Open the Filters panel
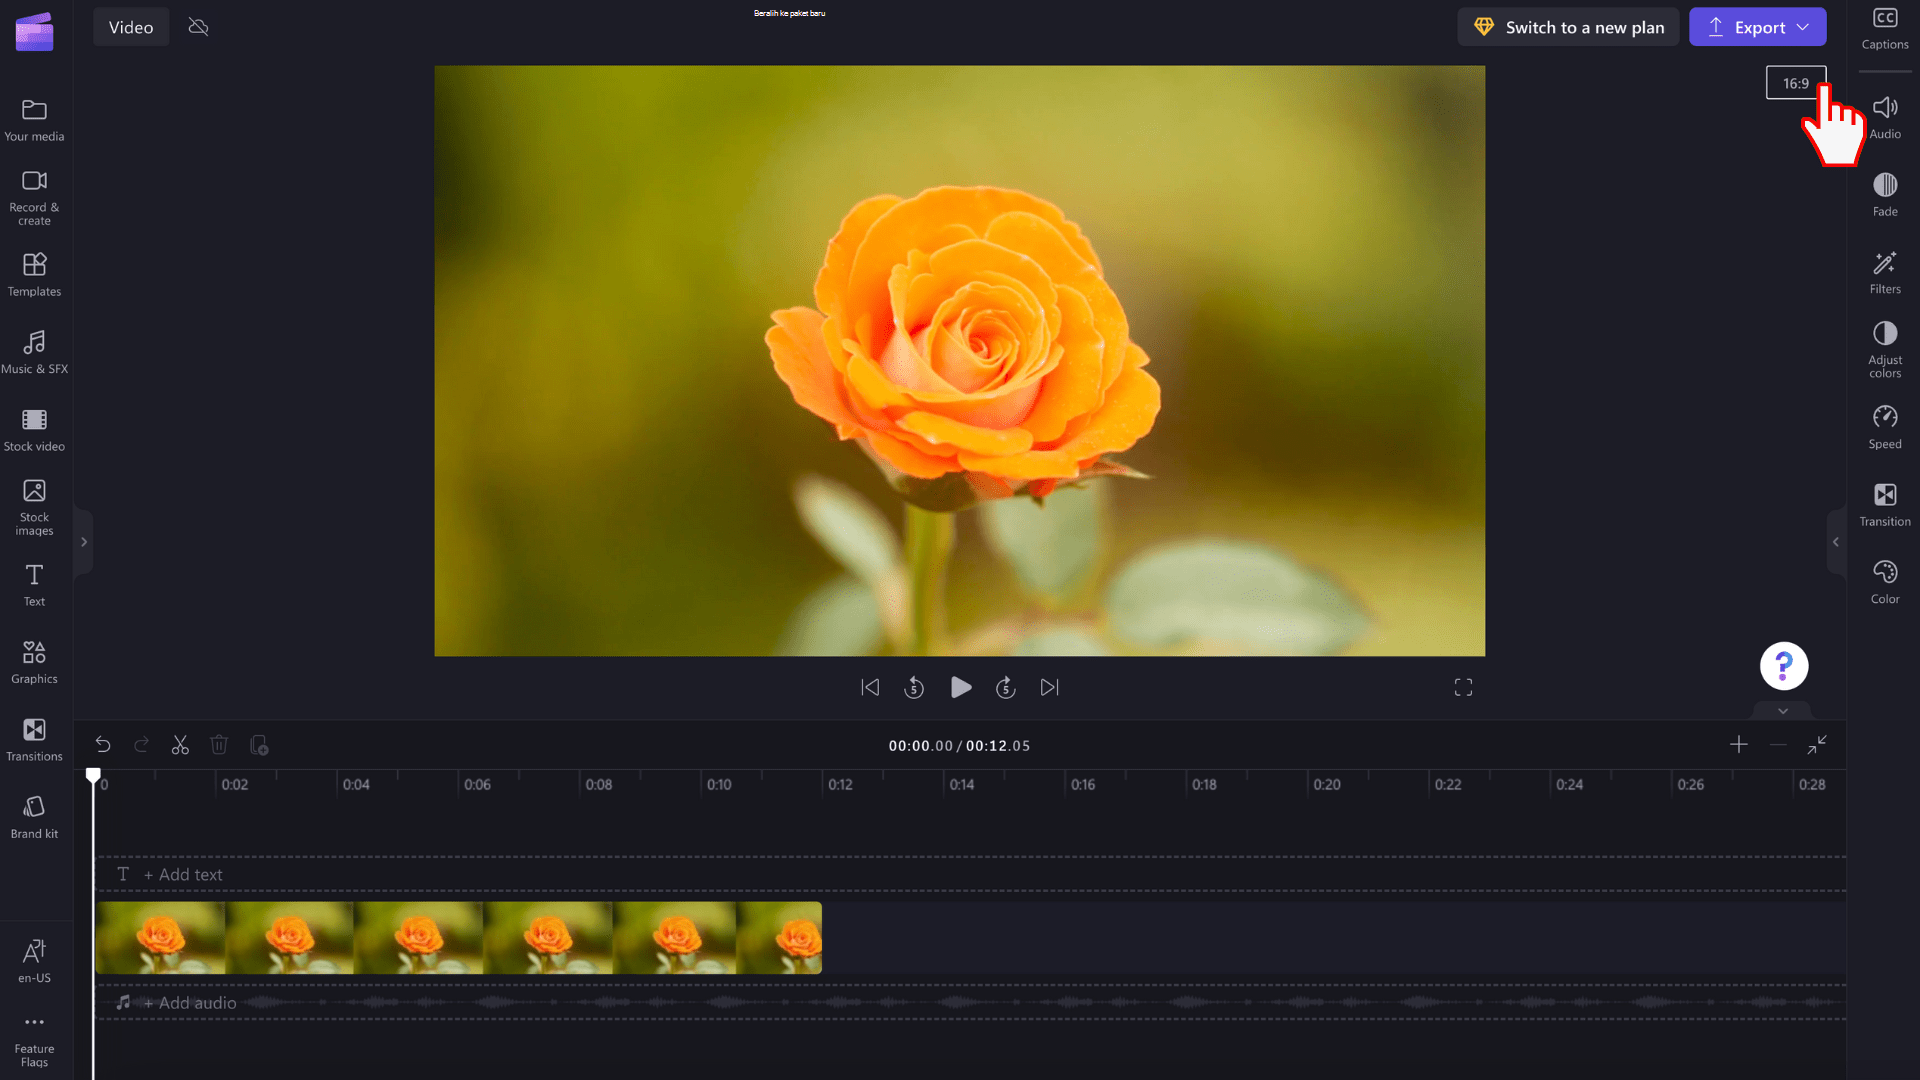 tap(1884, 272)
